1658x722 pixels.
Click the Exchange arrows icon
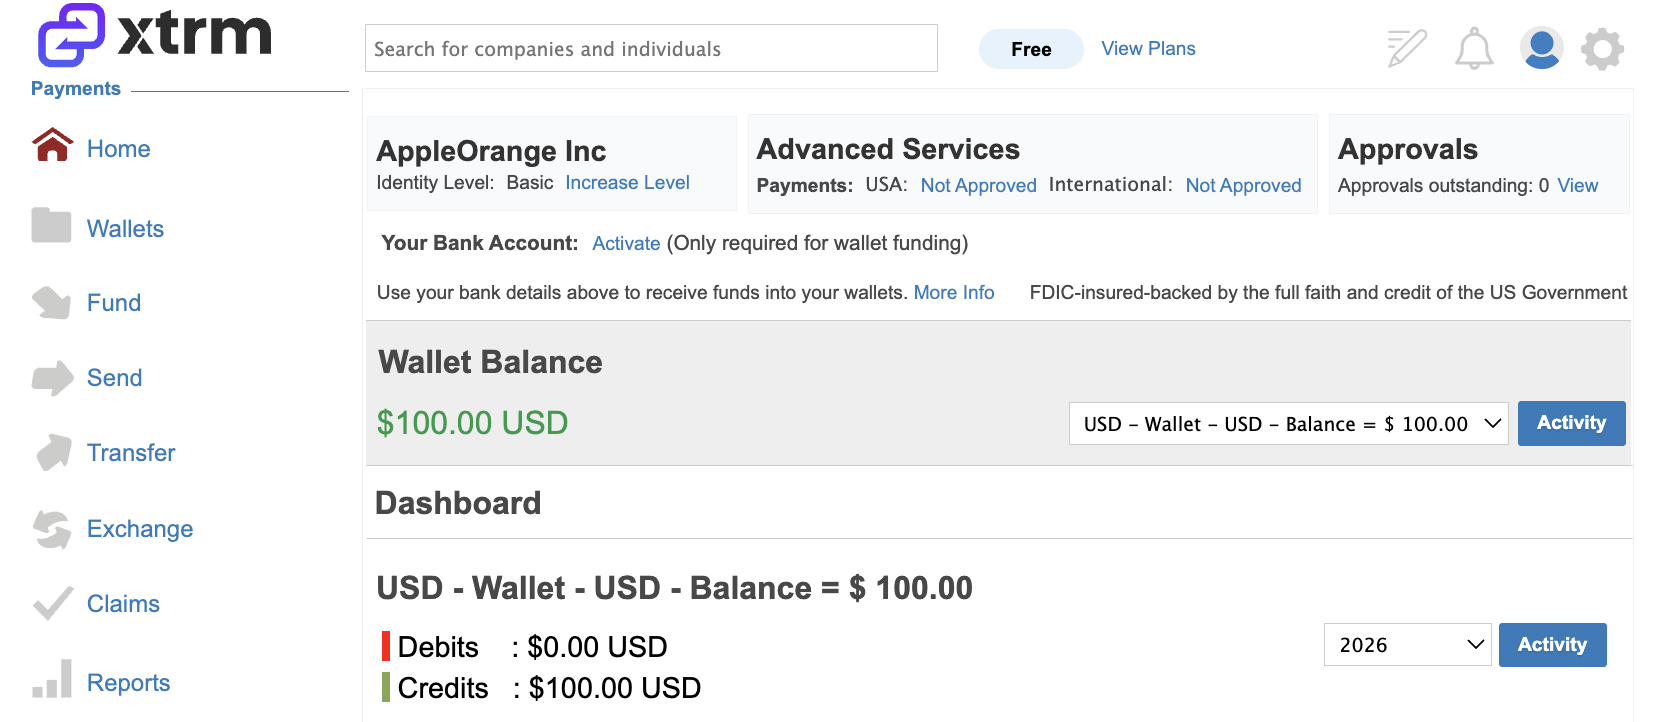tap(51, 529)
